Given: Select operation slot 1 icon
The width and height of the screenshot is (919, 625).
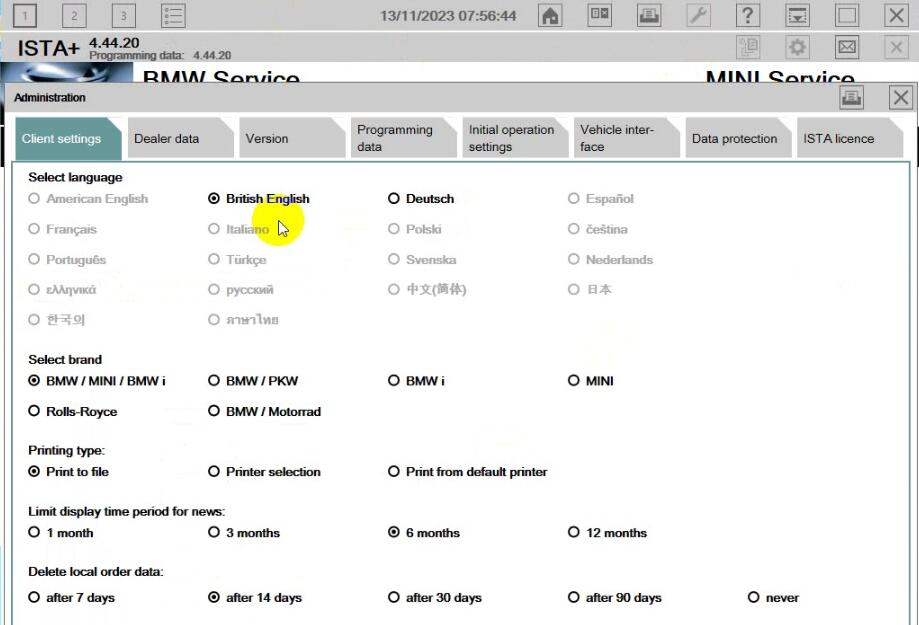Looking at the screenshot, I should tap(25, 15).
